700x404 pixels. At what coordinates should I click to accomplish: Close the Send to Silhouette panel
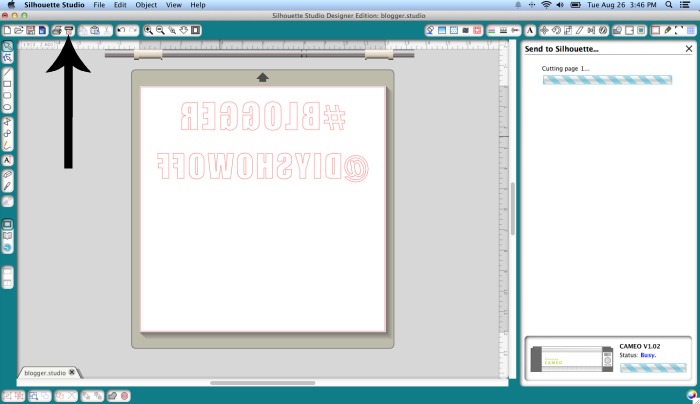click(689, 48)
